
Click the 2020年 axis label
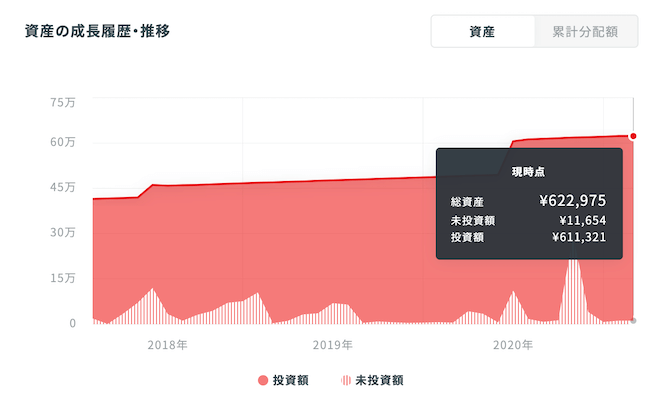tap(513, 345)
